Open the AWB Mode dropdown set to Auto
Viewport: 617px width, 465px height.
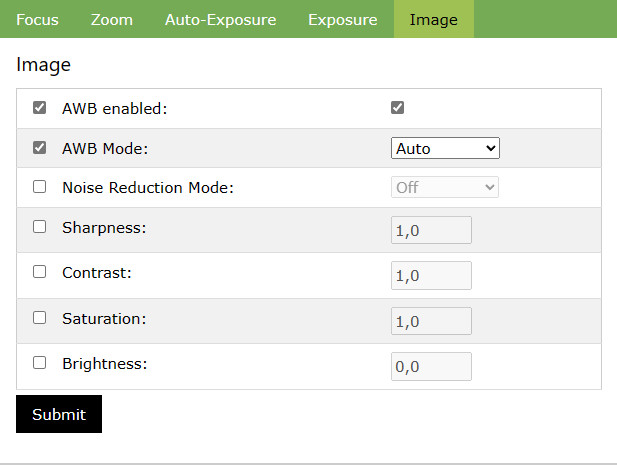coord(444,148)
